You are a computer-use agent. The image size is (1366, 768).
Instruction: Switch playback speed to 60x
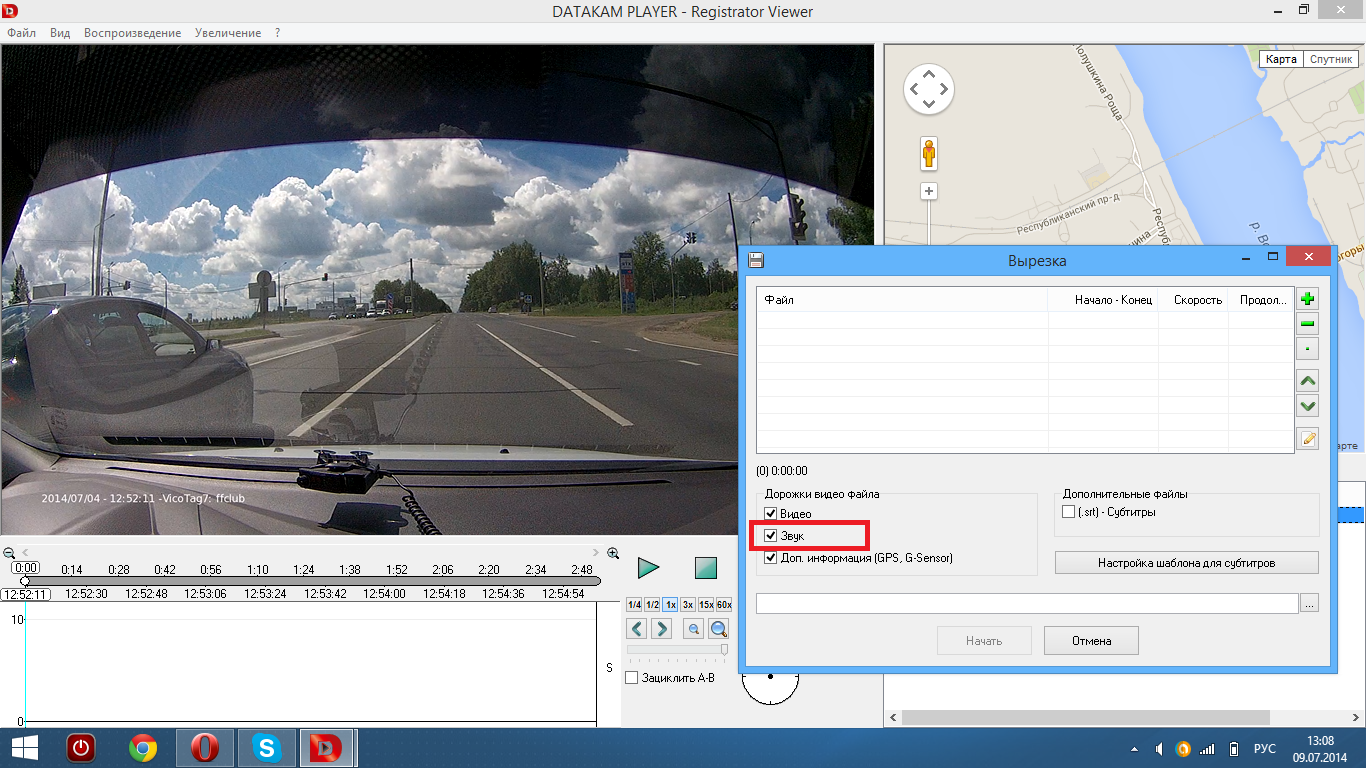[x=724, y=605]
